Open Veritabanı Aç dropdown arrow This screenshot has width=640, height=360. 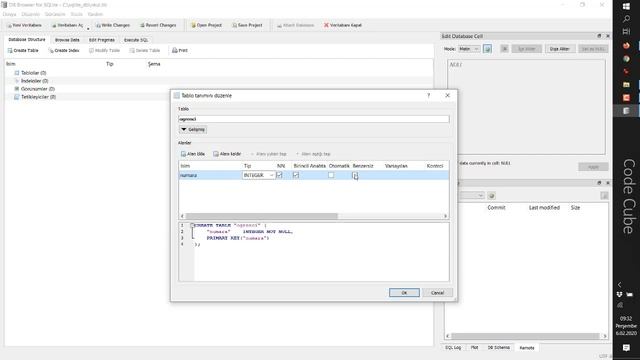(x=88, y=28)
